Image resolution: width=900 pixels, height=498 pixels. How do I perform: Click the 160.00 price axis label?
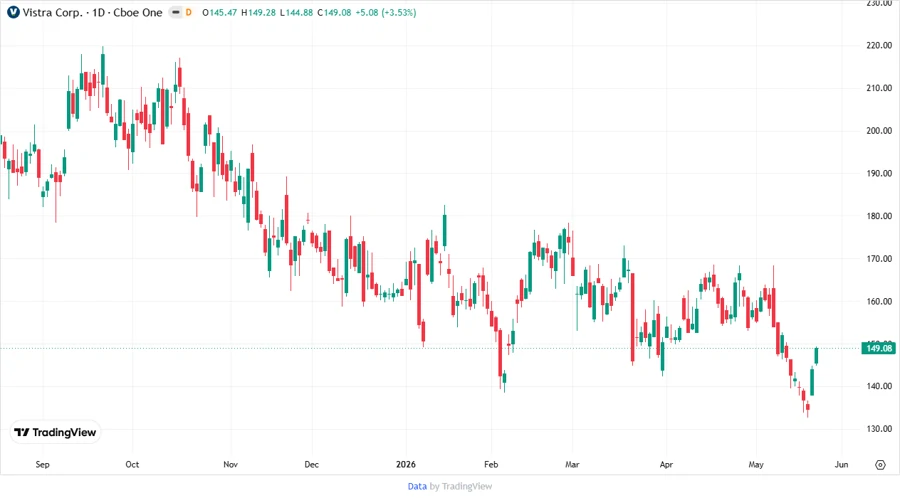tap(879, 301)
